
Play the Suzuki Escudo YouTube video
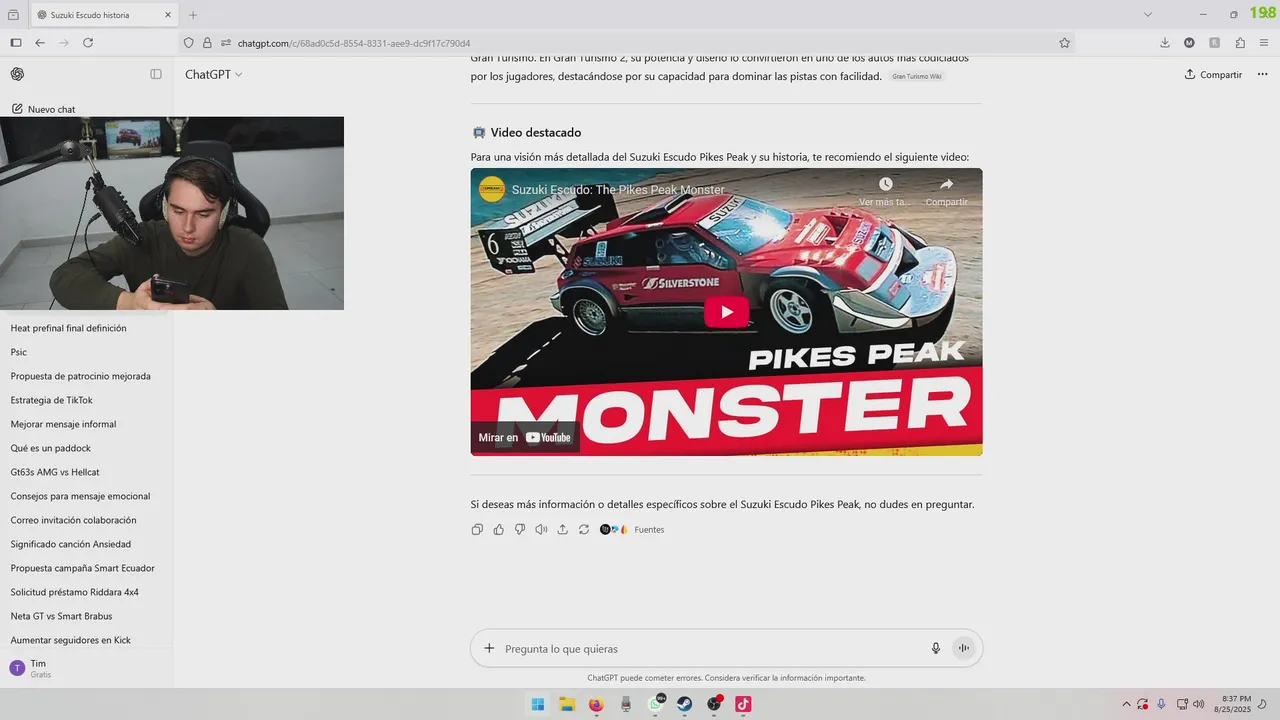click(726, 312)
